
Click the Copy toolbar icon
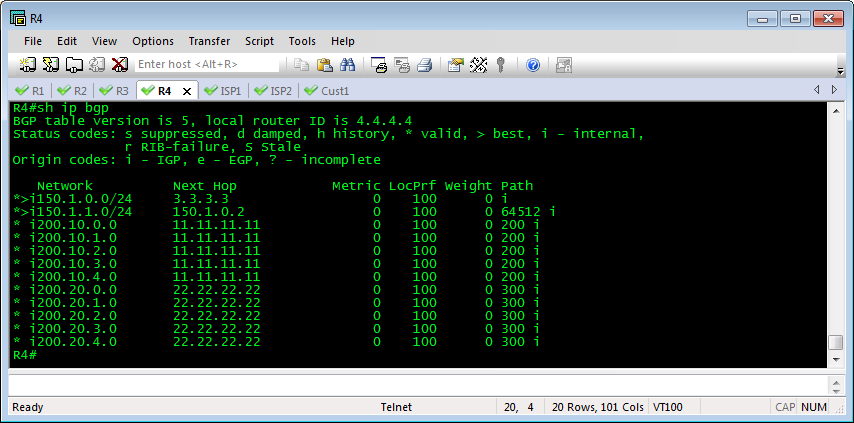[x=301, y=65]
